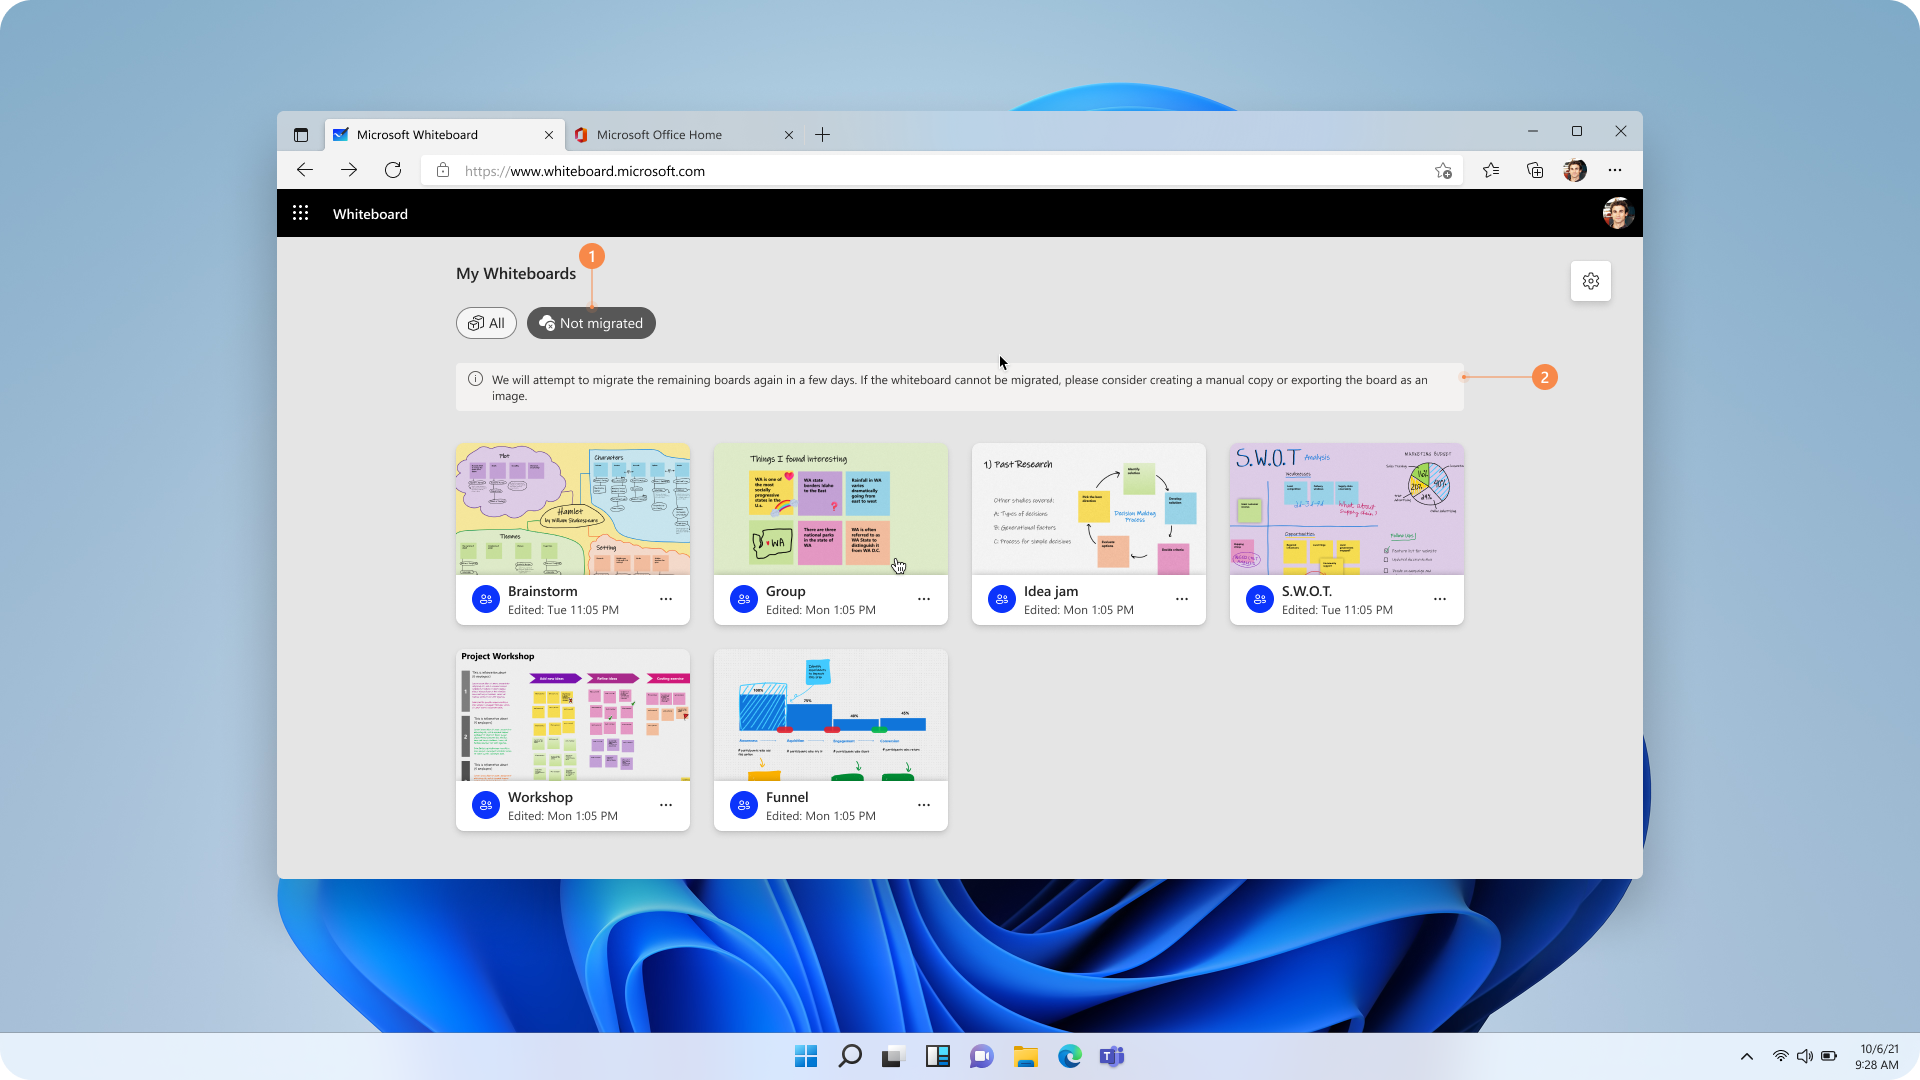Screen dimensions: 1920x1080
Task: Open the tab actions menu icon
Action: (301, 135)
